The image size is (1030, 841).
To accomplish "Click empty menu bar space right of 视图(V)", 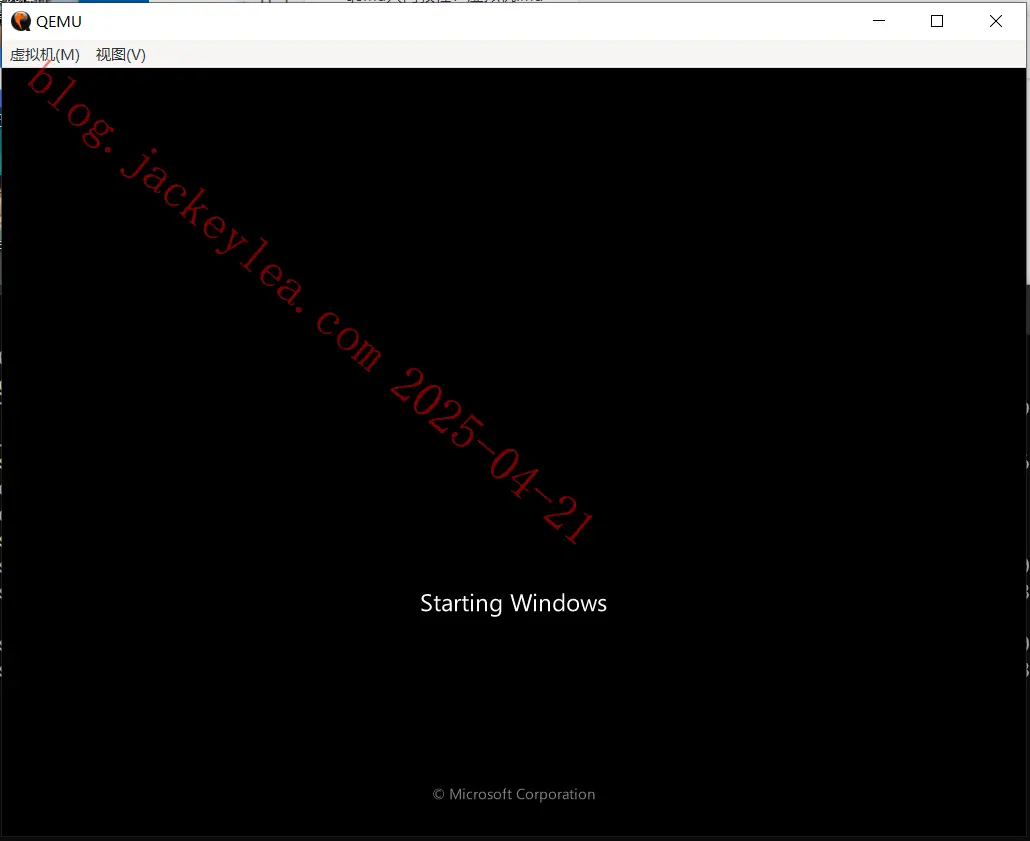I will point(585,55).
